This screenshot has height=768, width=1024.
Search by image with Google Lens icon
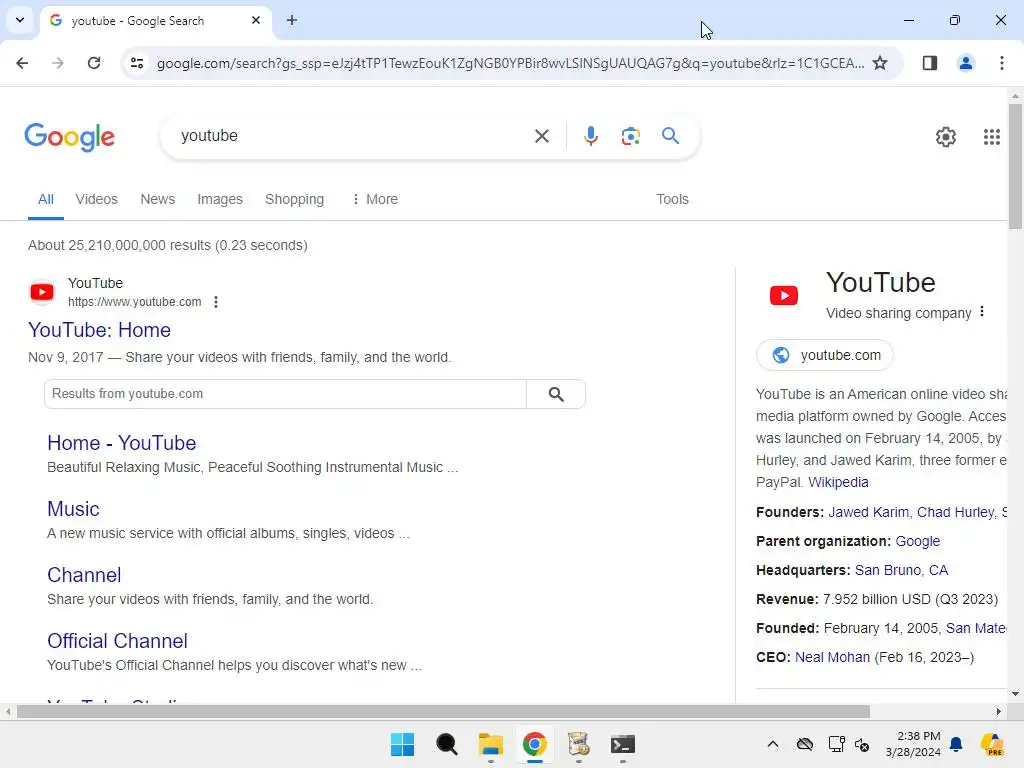[630, 136]
